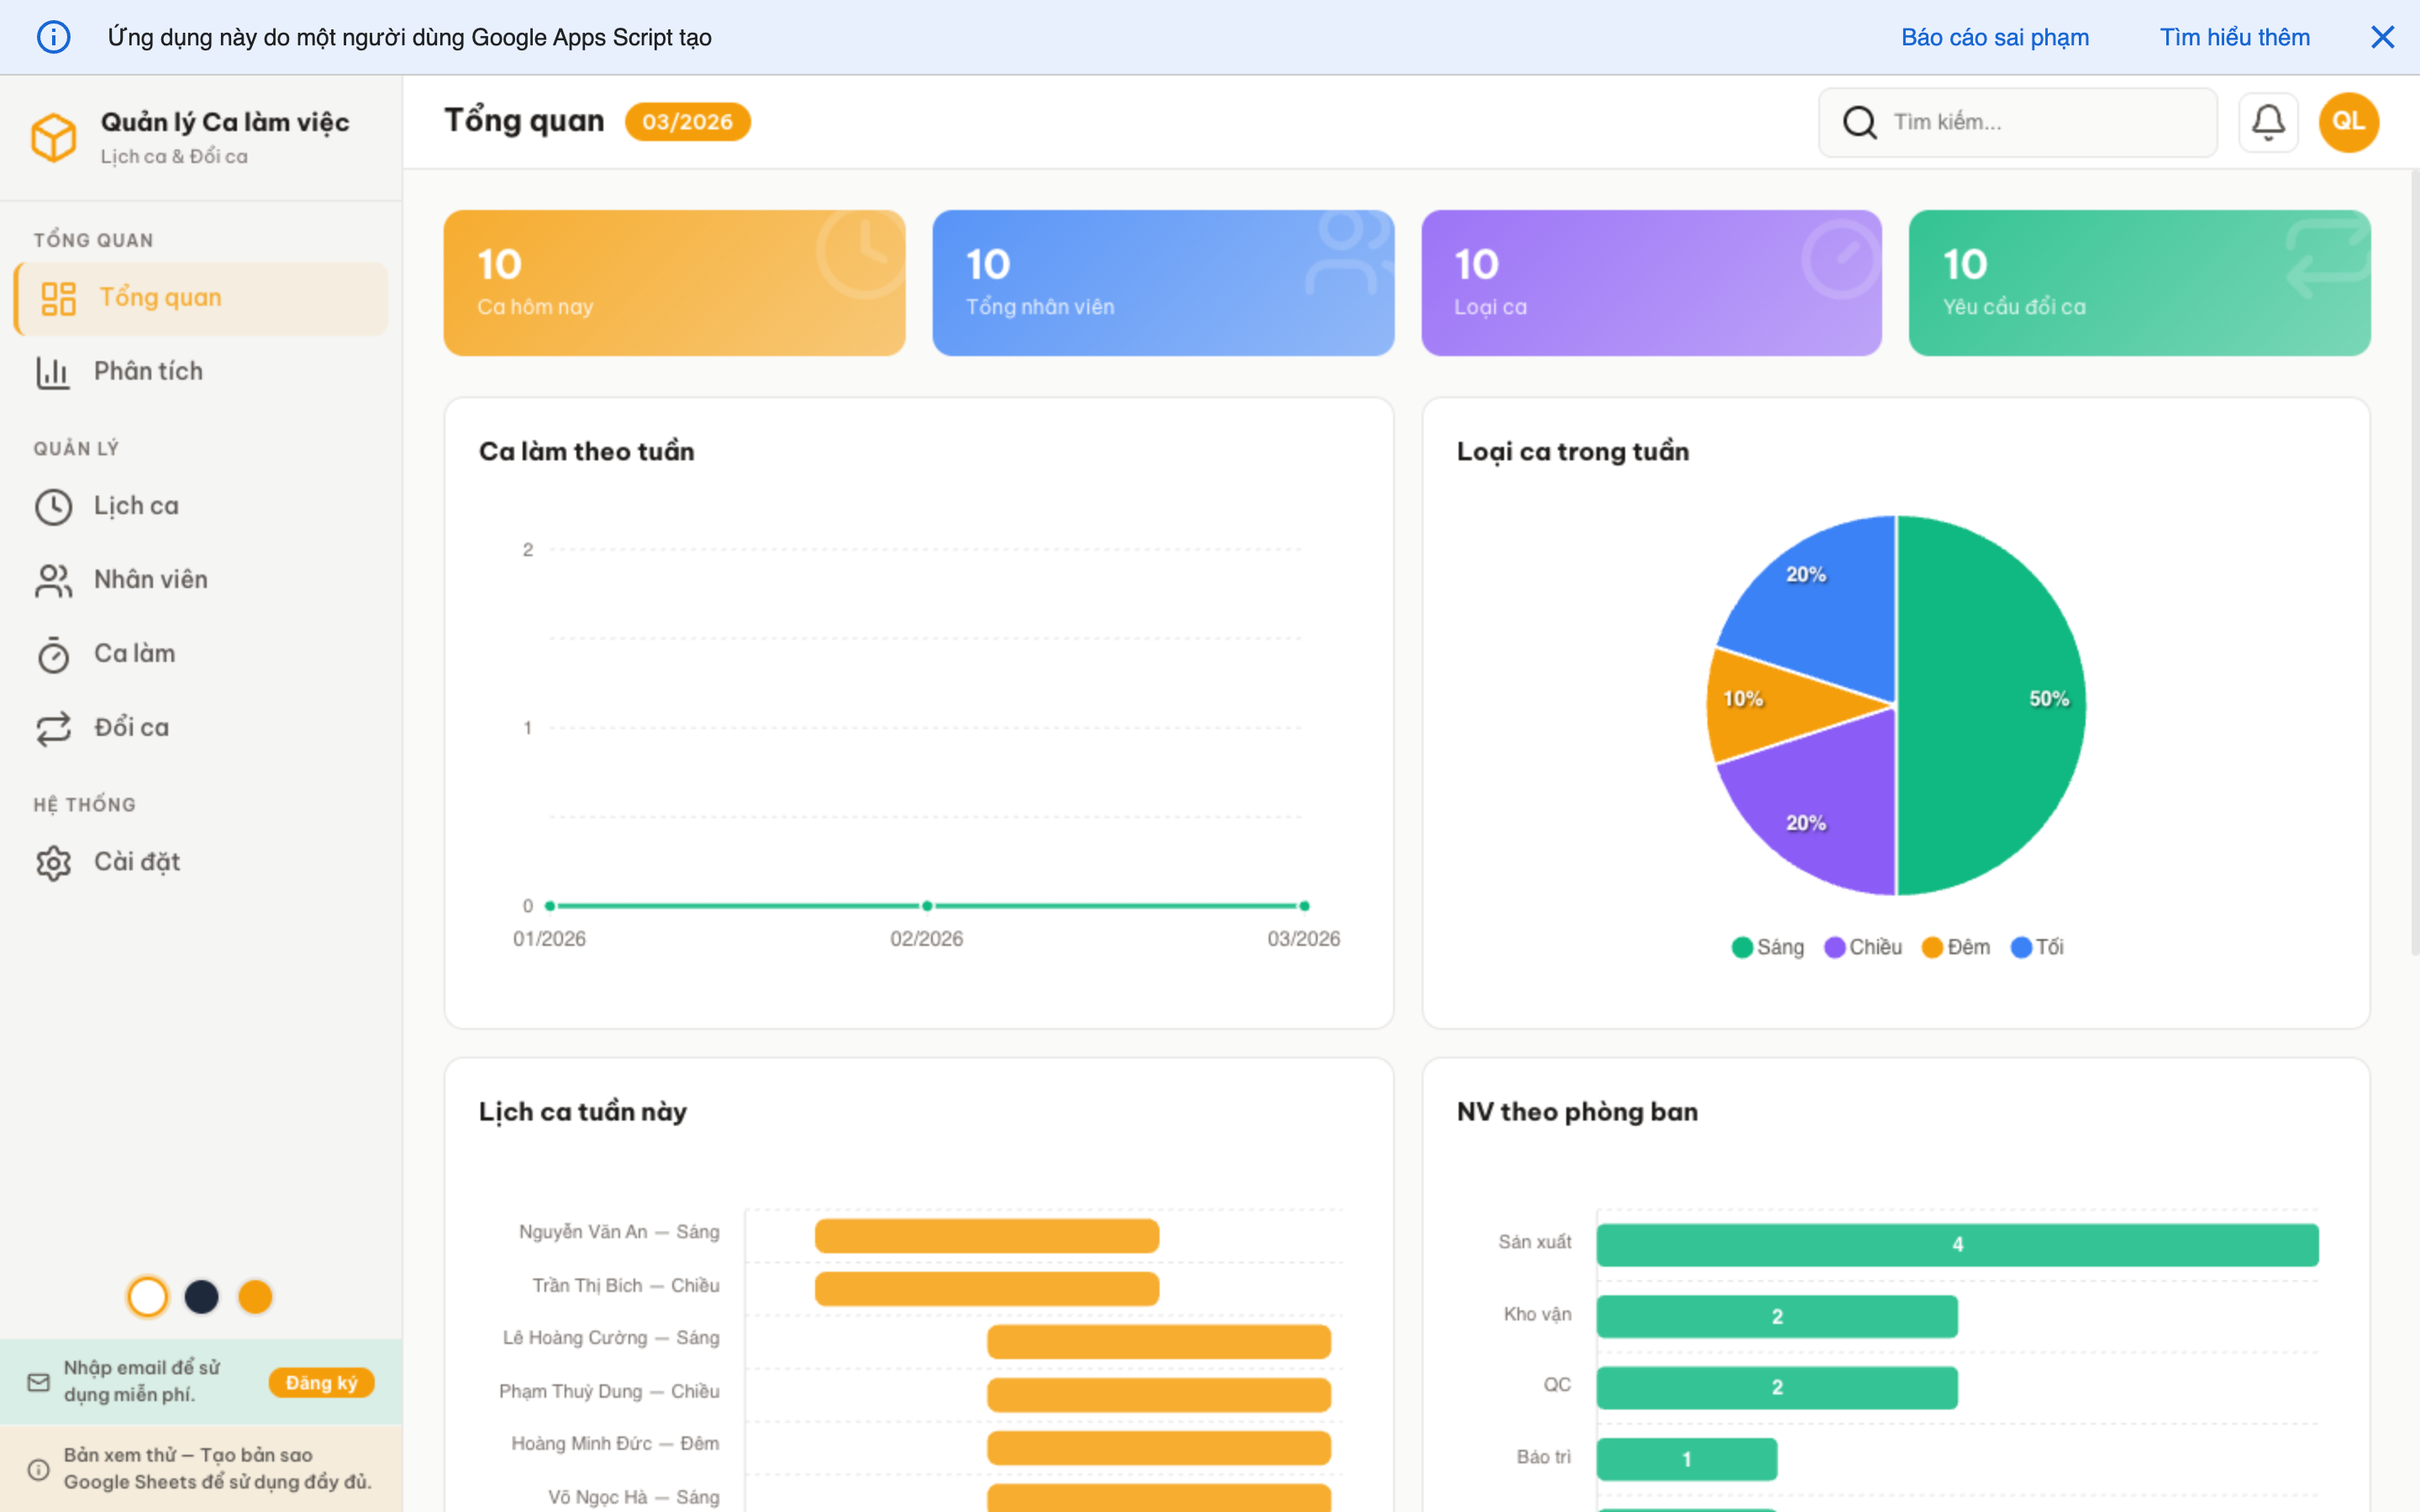2420x1512 pixels.
Task: Select Ca làm in sidebar
Action: coord(134,654)
